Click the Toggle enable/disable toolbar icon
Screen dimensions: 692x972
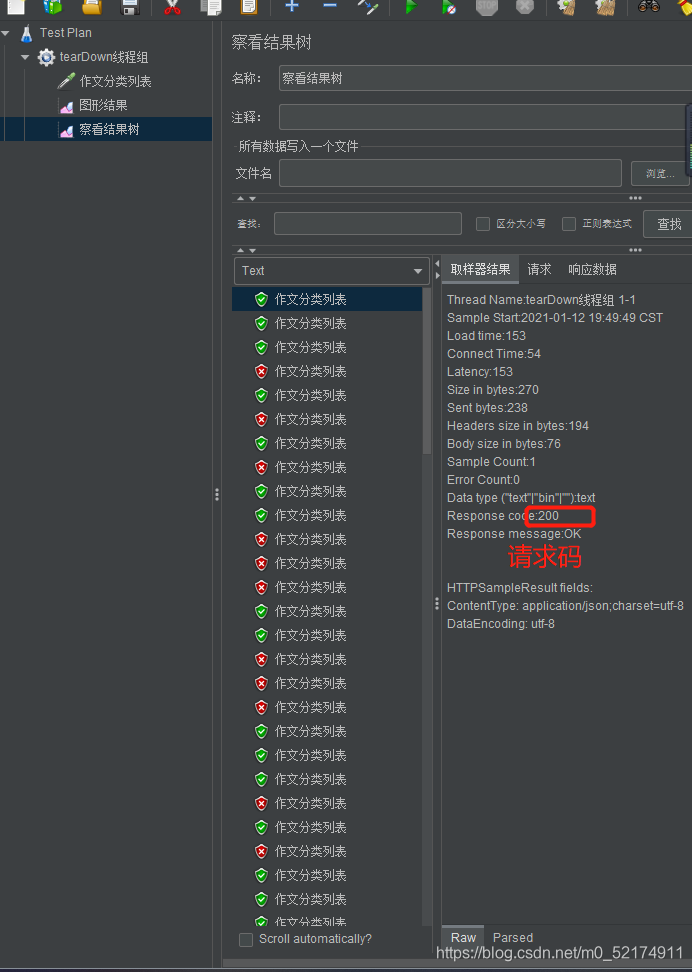click(x=368, y=6)
